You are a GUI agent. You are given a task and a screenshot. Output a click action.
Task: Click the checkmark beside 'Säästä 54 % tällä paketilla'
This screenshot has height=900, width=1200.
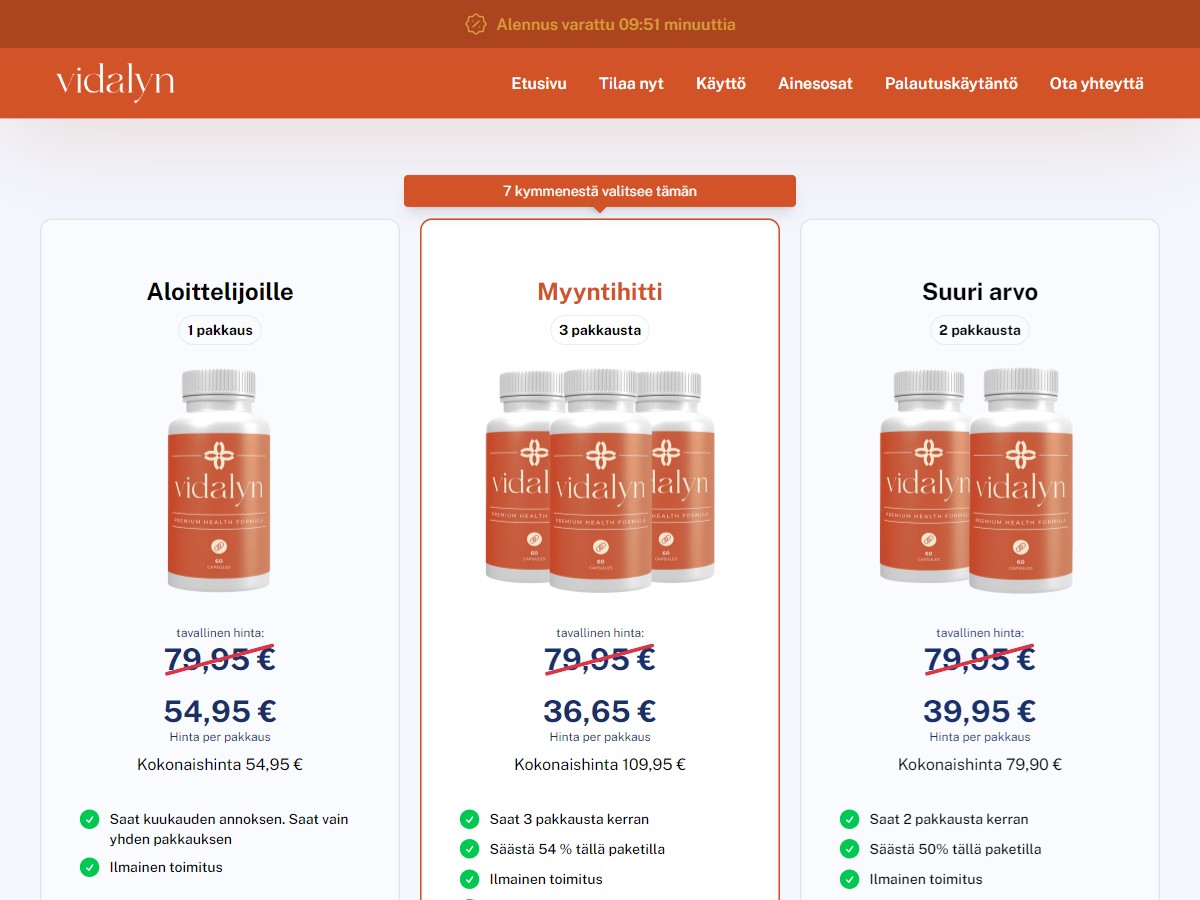[x=470, y=849]
